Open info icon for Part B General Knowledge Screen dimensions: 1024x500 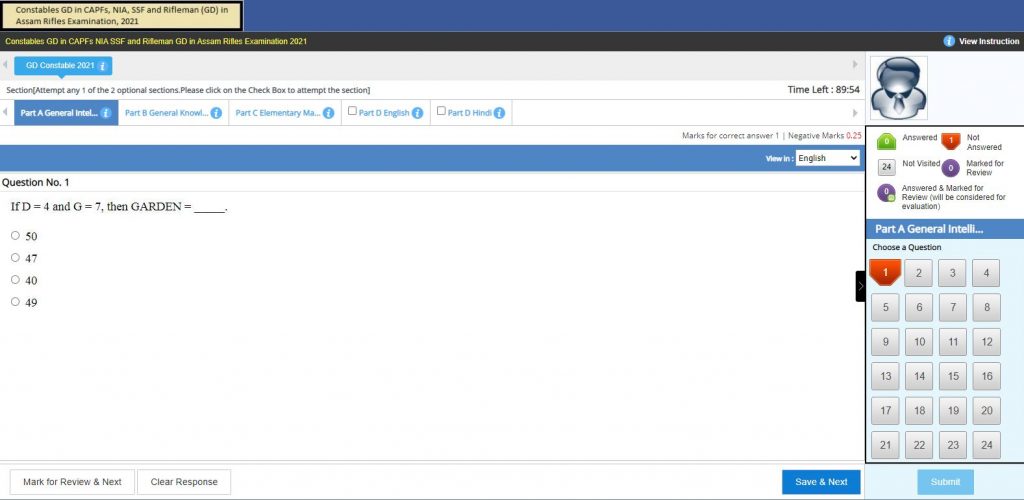[216, 113]
